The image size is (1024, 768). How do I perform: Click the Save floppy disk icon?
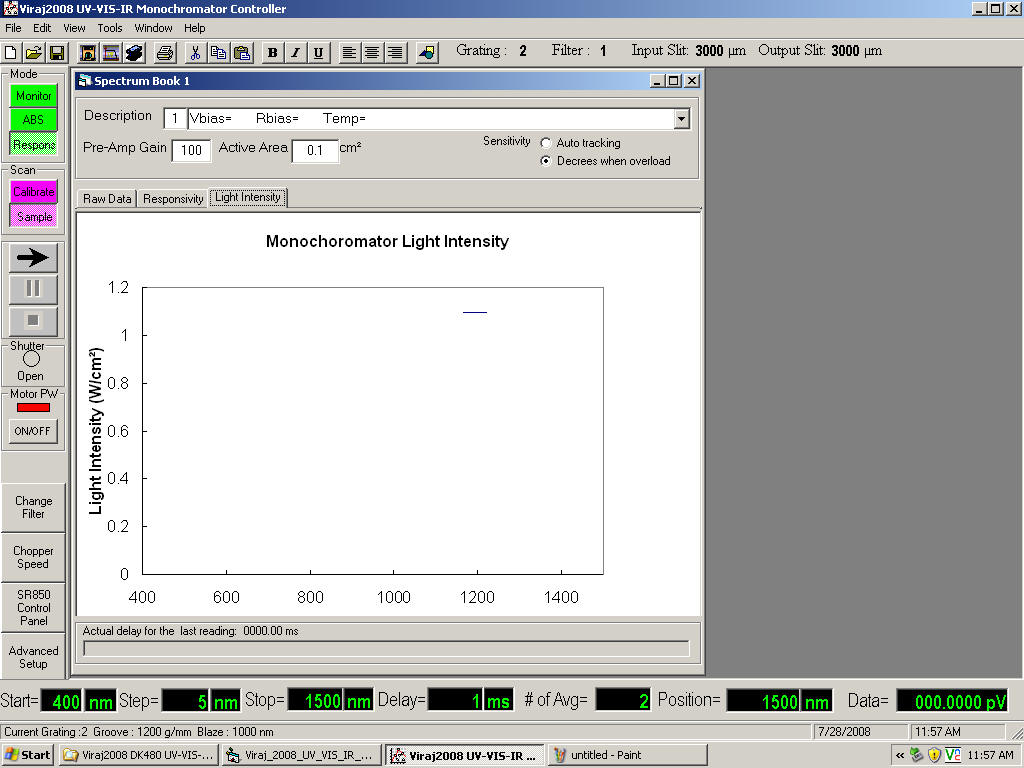[57, 52]
